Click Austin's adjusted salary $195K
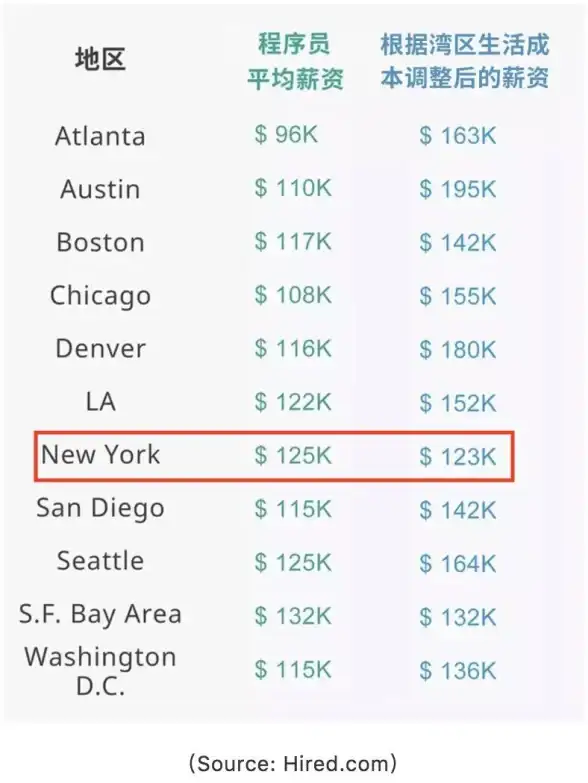The image size is (588, 783). coord(458,189)
